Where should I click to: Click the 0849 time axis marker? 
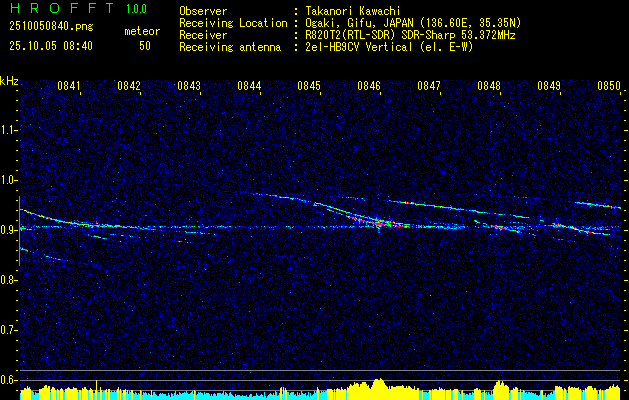click(x=549, y=86)
